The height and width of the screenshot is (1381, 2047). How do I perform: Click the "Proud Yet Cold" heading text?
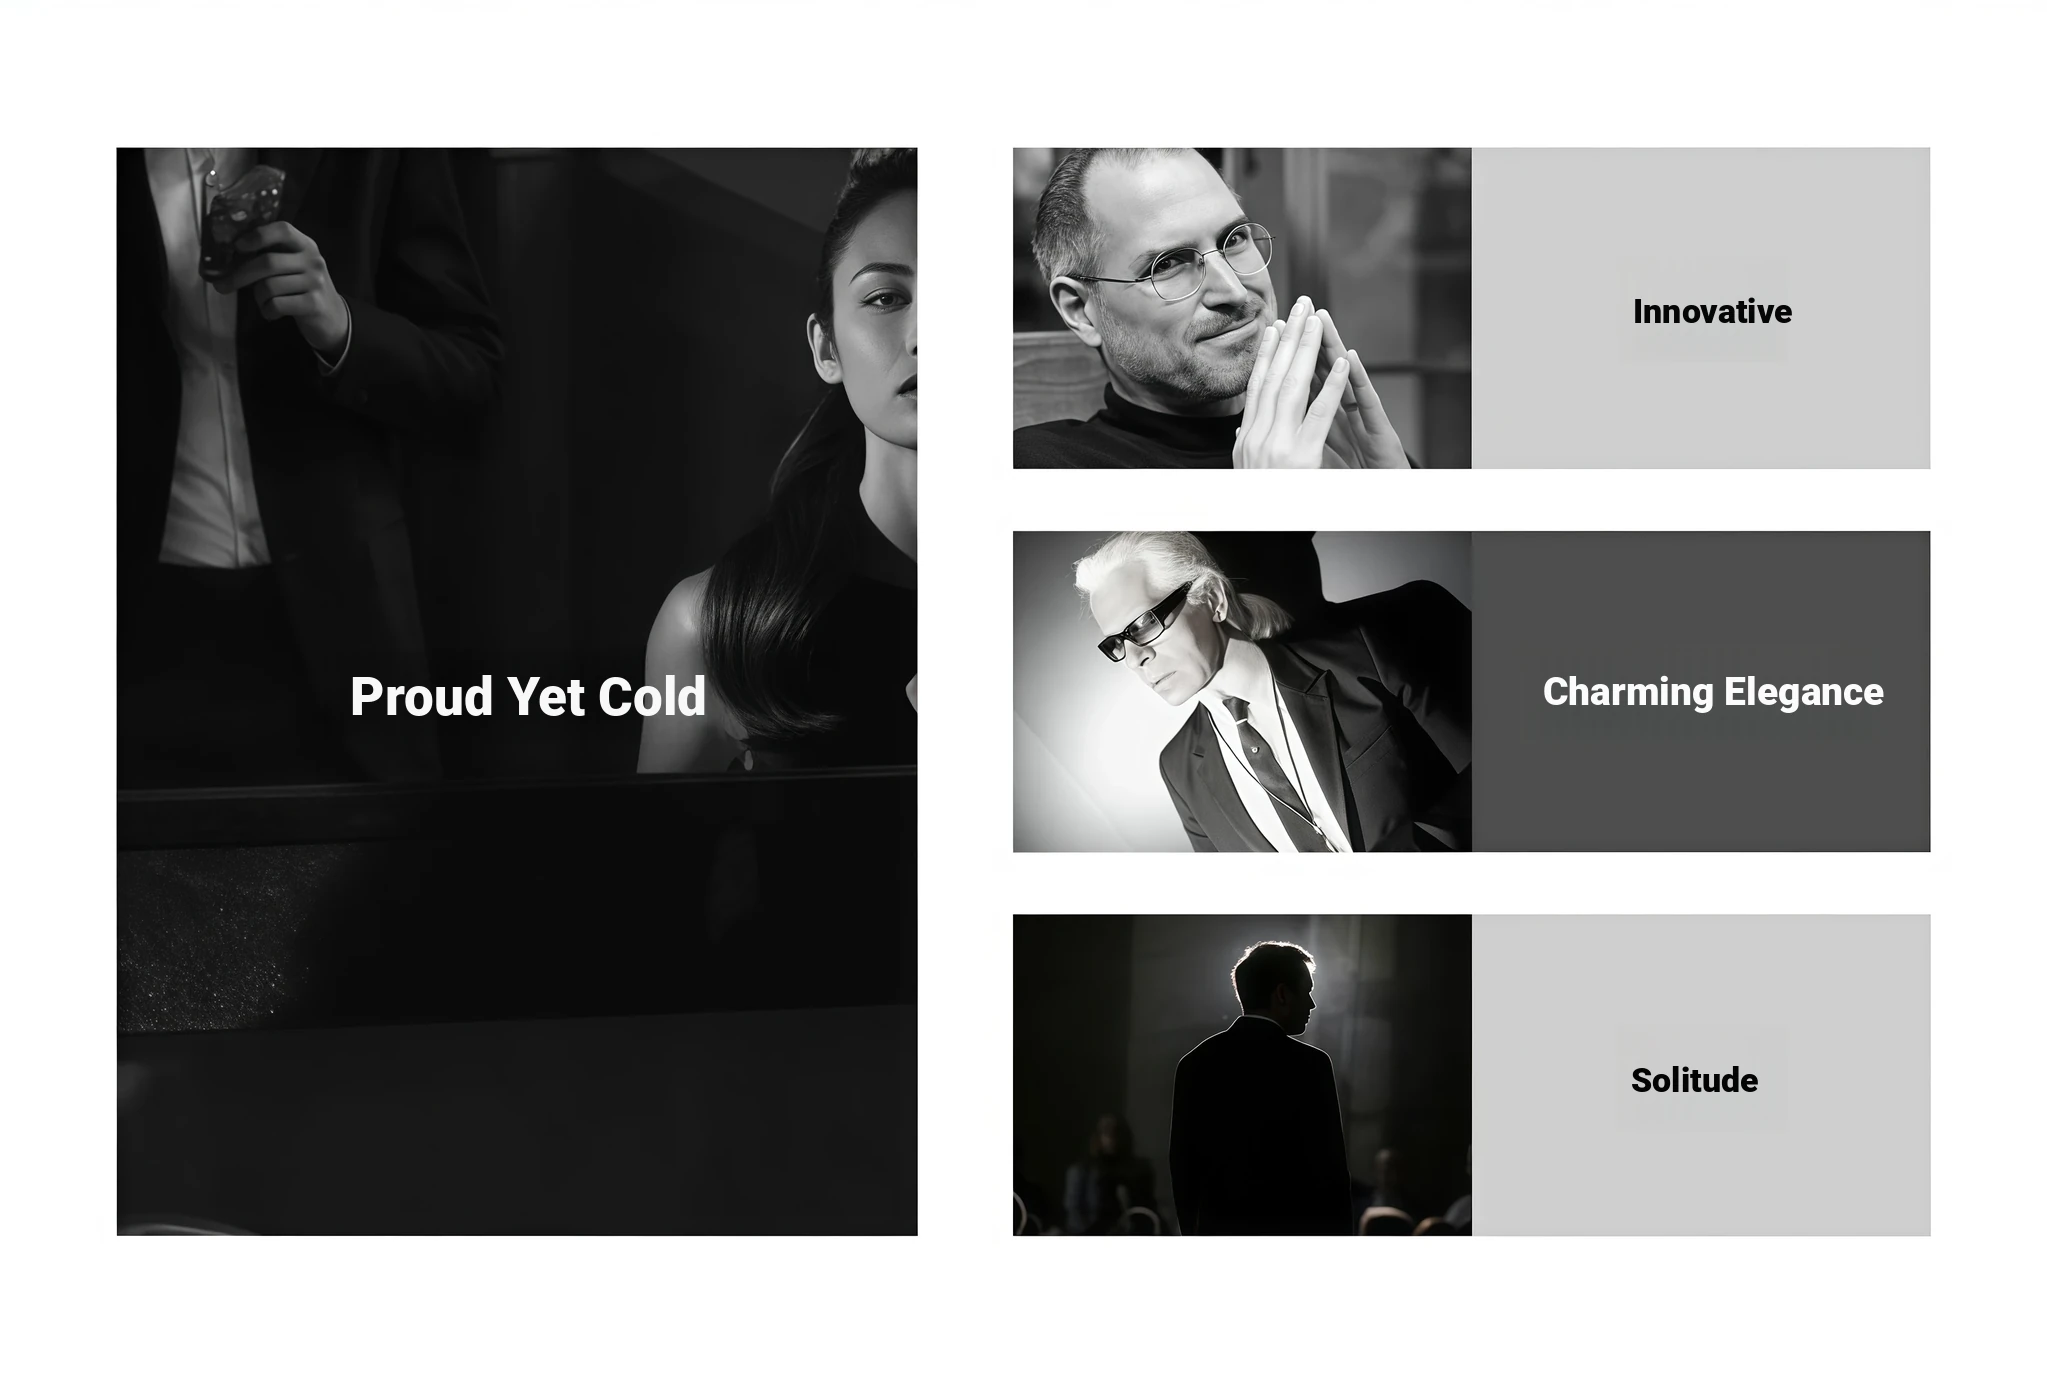pos(528,697)
